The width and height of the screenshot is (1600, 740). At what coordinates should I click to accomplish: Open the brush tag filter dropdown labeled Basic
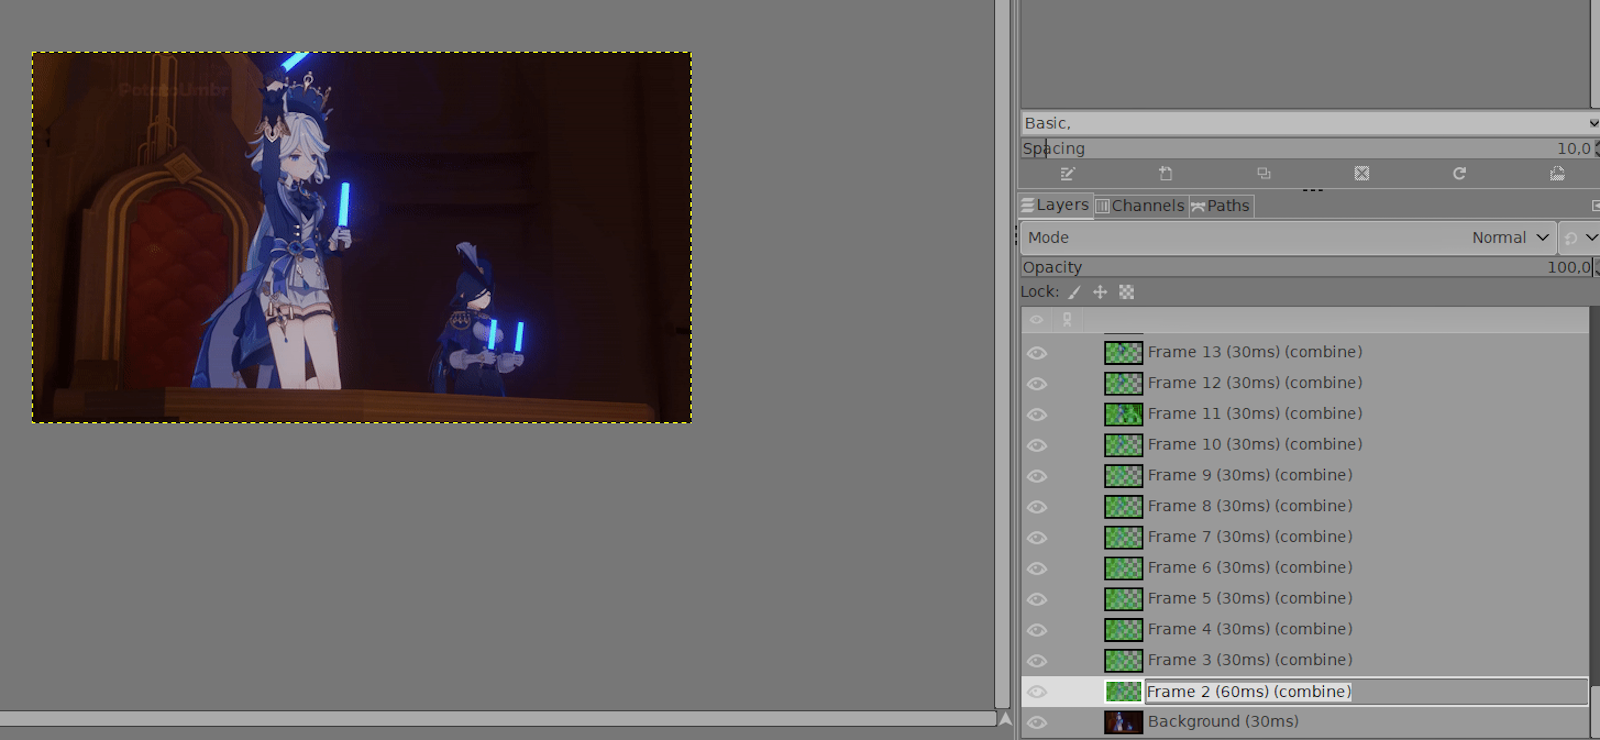click(1310, 123)
